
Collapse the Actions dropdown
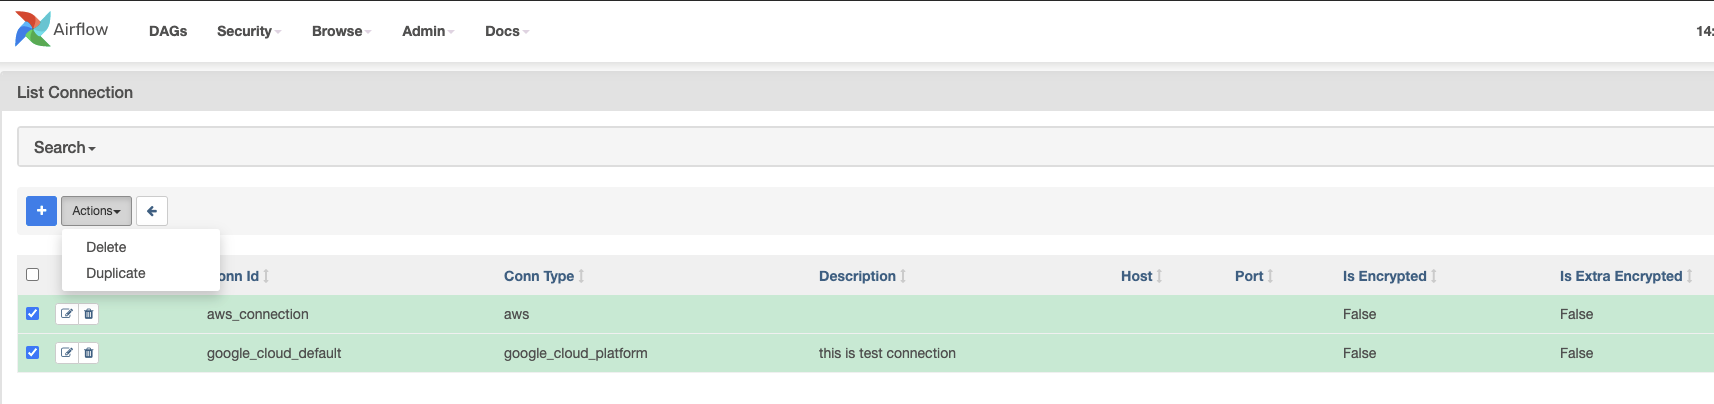click(96, 211)
